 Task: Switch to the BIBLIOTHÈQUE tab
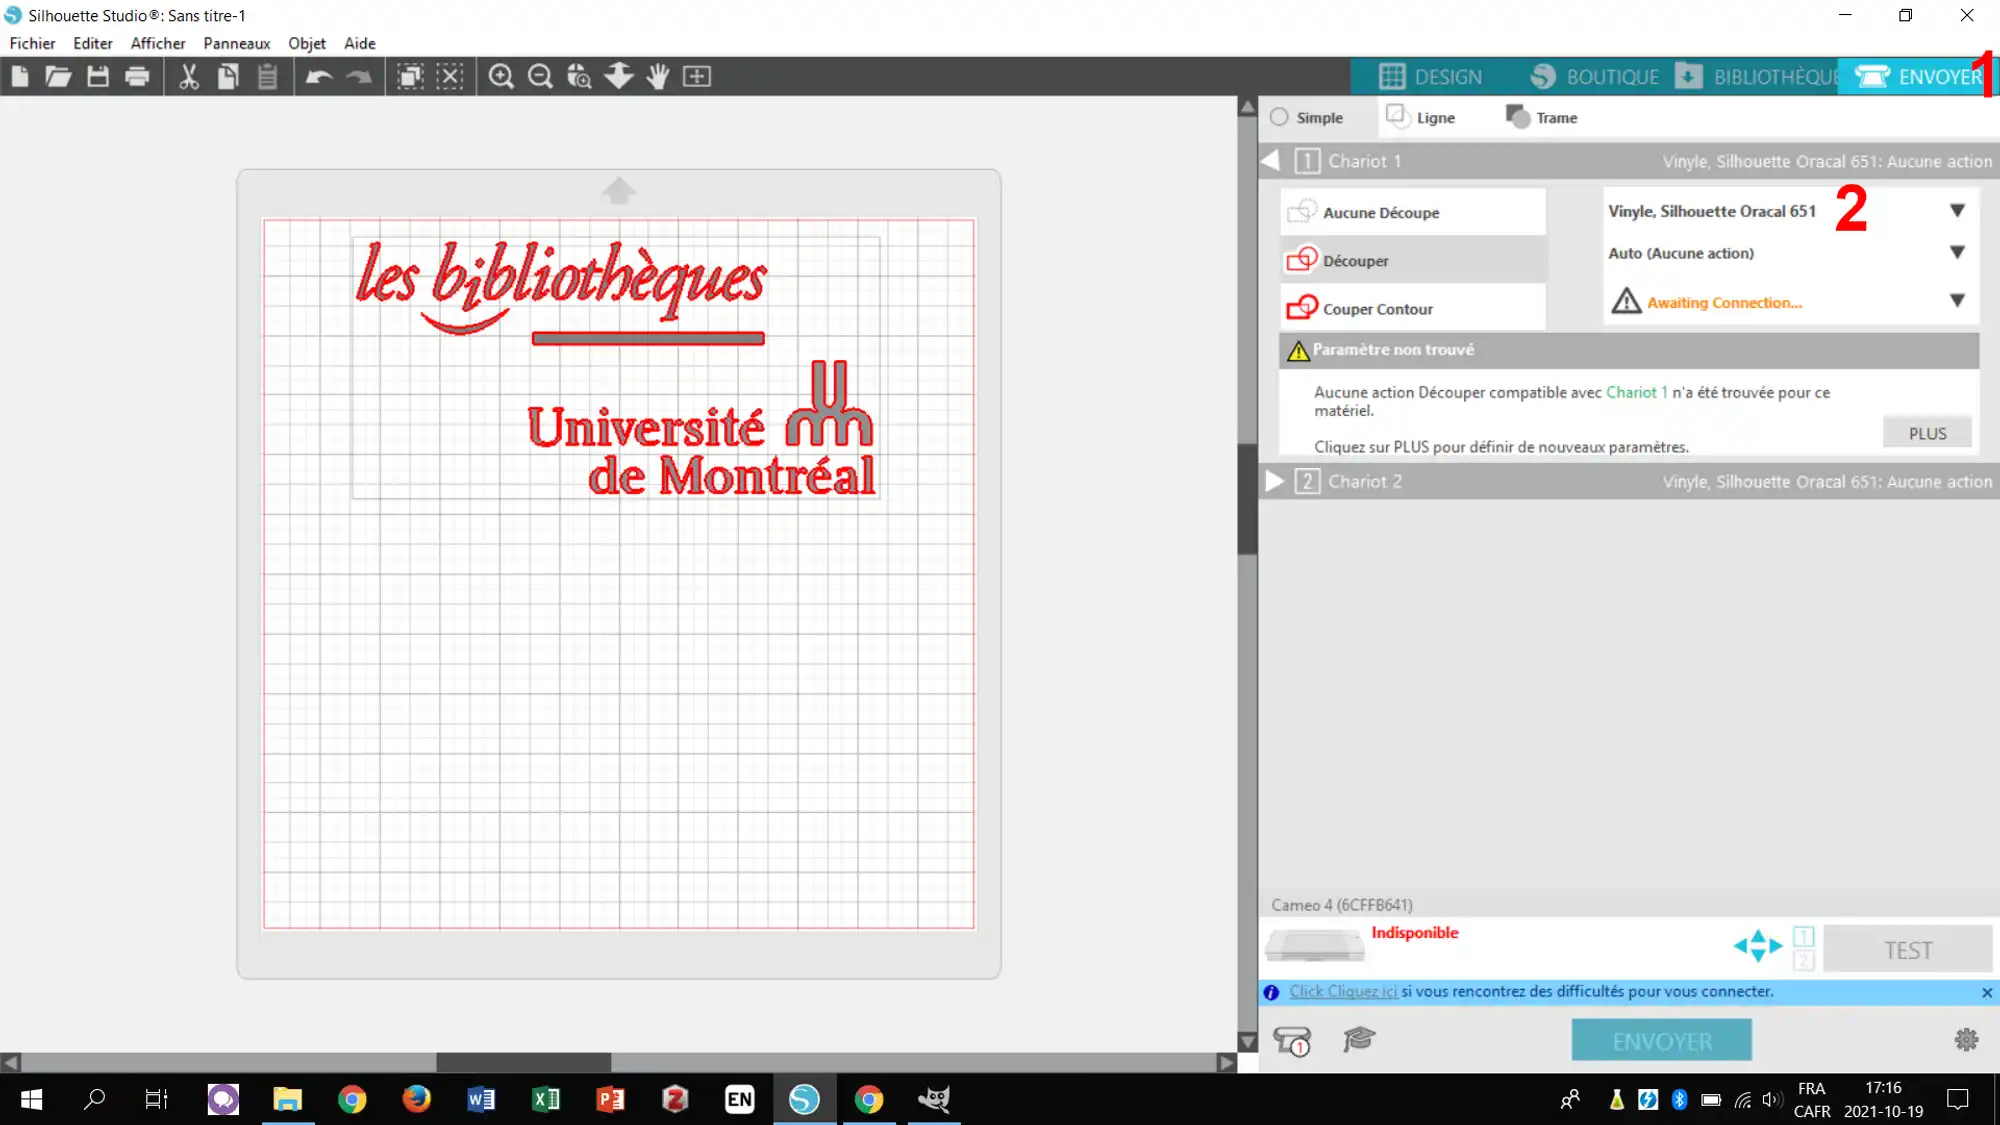coord(1758,77)
